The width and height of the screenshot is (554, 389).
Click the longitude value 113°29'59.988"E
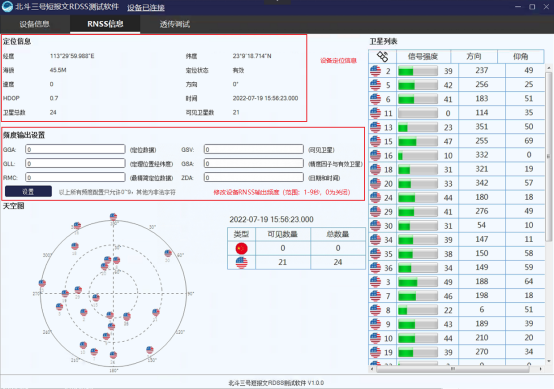pyautogui.click(x=72, y=56)
